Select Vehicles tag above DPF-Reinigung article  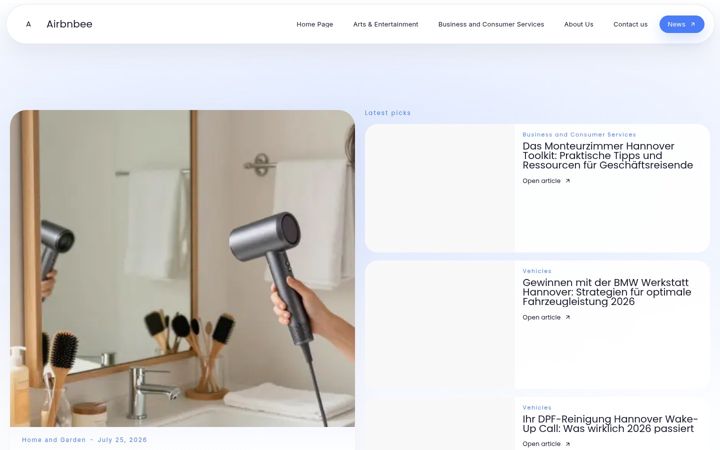[537, 407]
